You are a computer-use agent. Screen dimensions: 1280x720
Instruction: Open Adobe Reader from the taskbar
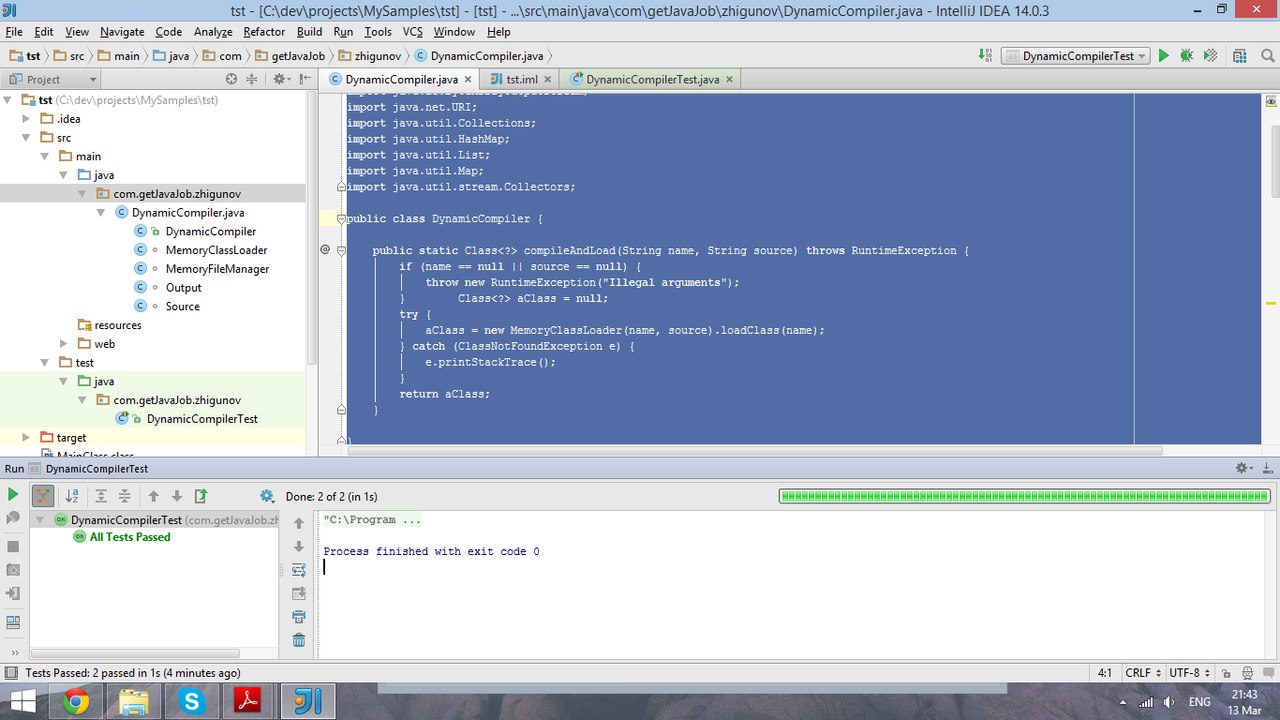click(x=248, y=701)
